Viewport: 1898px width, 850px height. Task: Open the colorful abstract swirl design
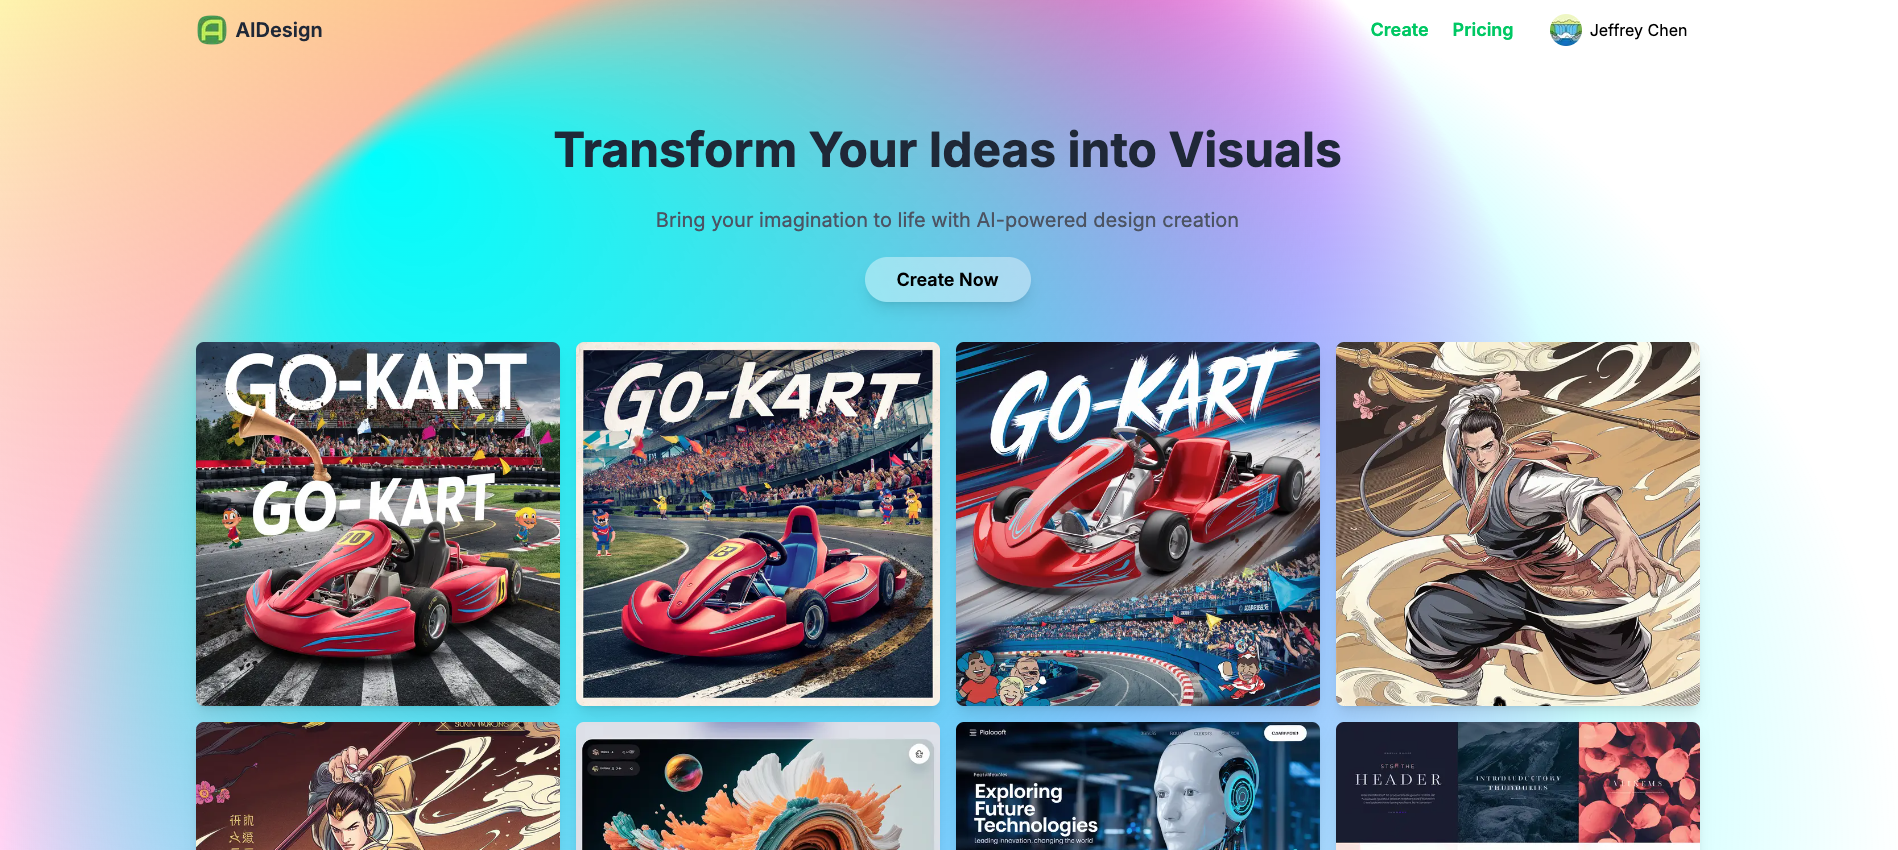click(x=758, y=786)
